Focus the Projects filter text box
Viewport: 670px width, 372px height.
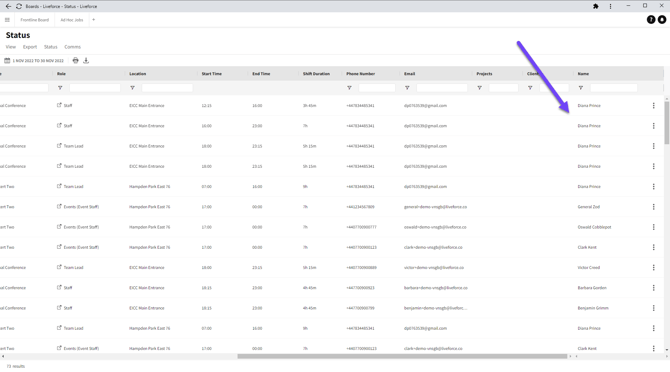[x=503, y=88]
